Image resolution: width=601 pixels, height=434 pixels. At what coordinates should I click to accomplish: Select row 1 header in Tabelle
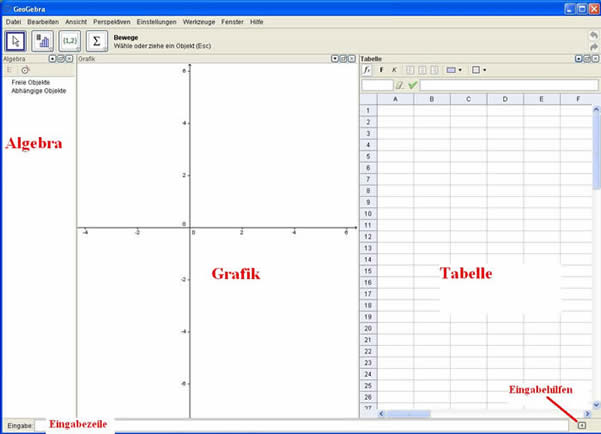click(x=368, y=110)
